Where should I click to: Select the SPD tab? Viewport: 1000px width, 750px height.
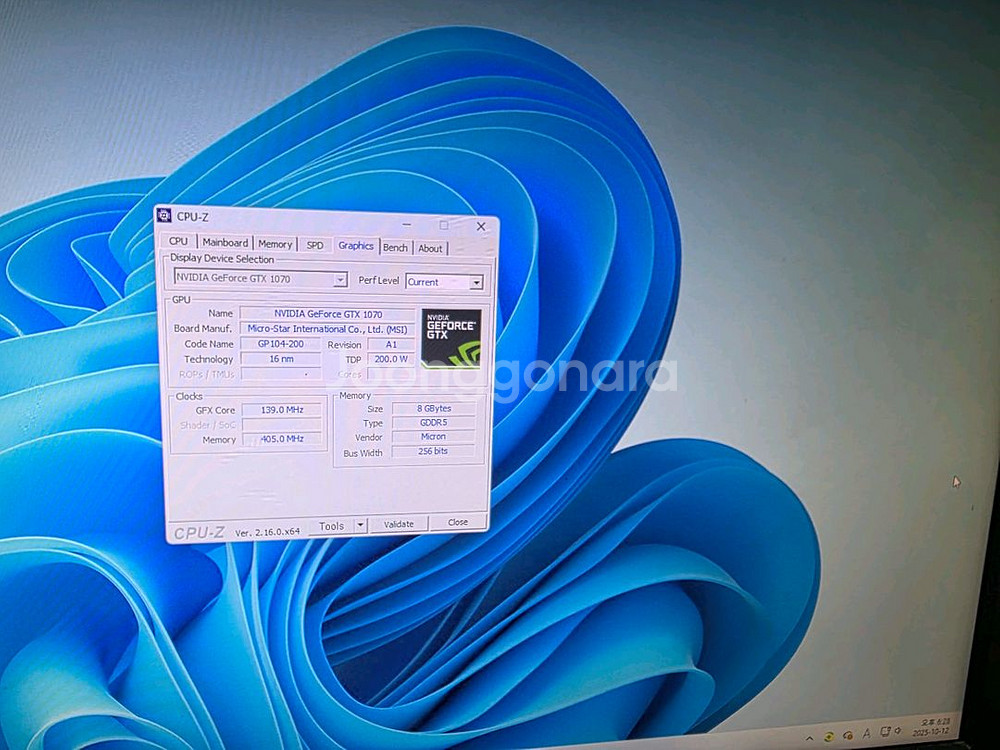click(x=314, y=245)
